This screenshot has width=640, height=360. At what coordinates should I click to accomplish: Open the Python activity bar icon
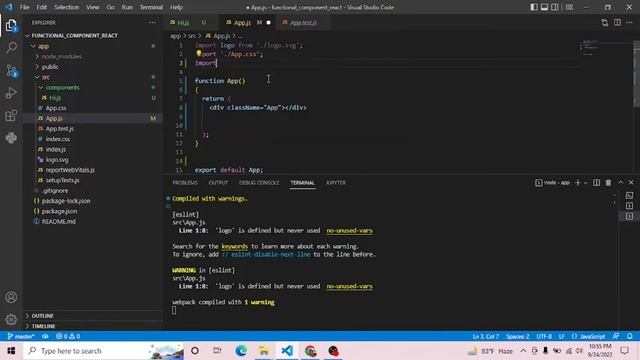click(x=11, y=138)
